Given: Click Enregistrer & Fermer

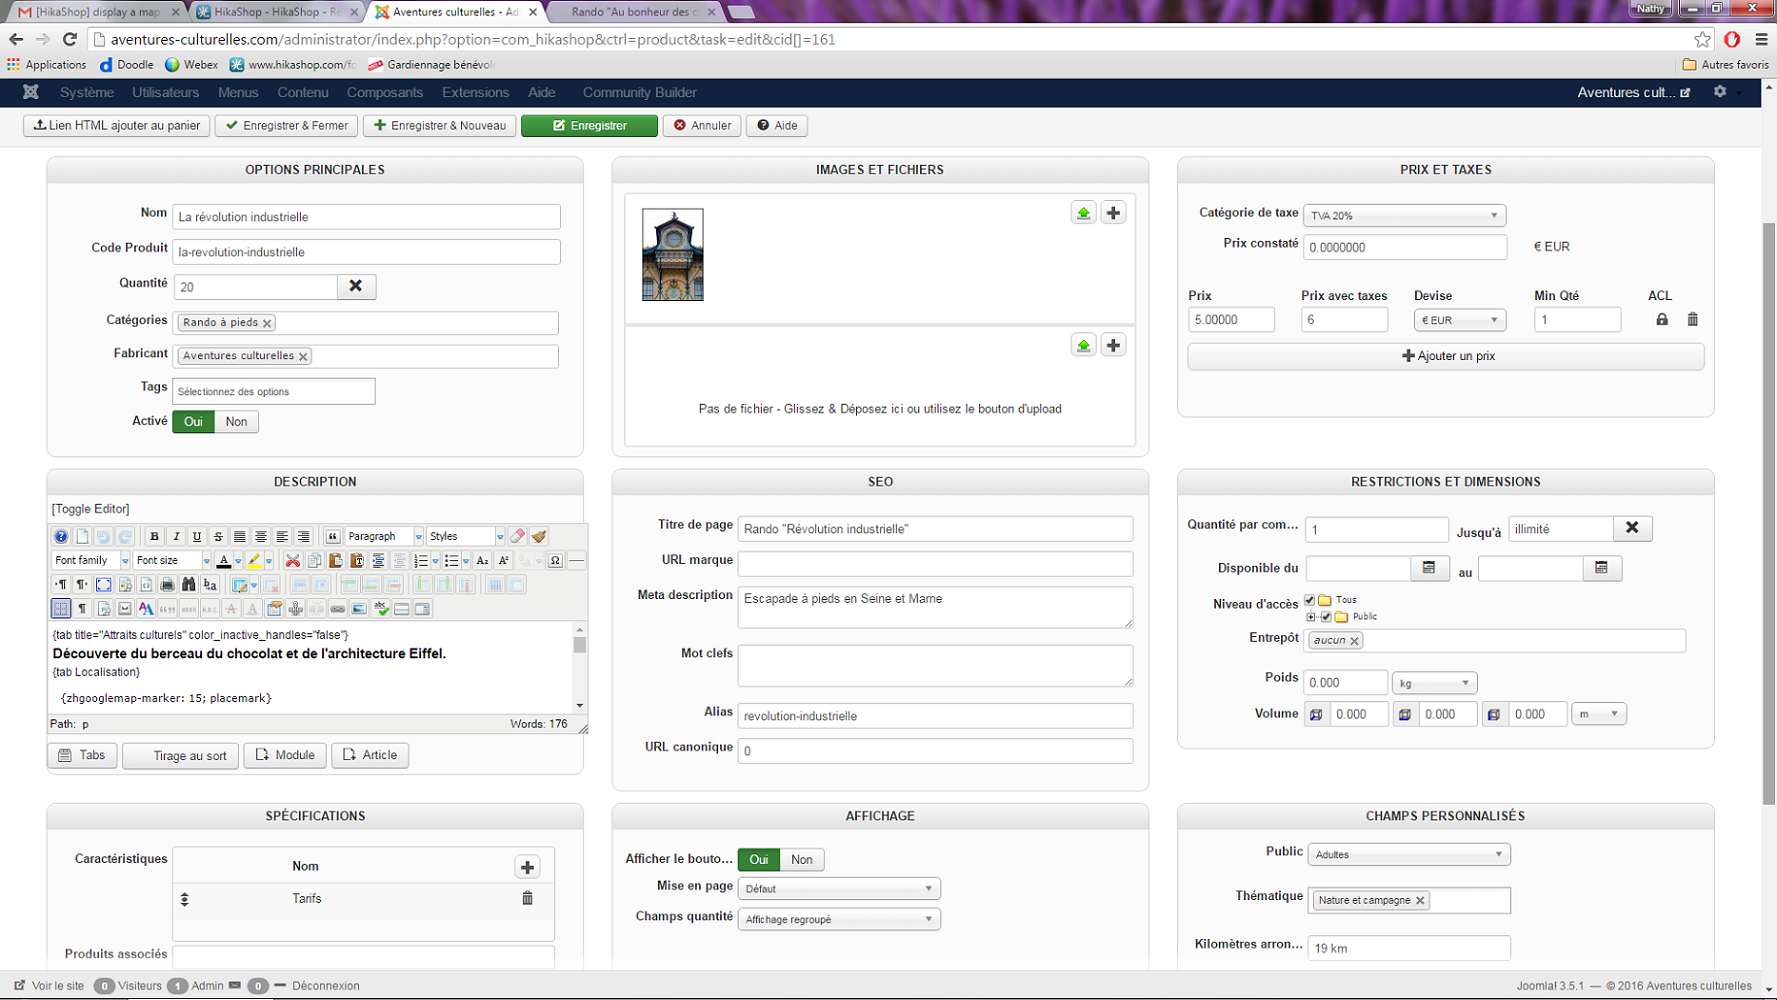Looking at the screenshot, I should coord(287,126).
